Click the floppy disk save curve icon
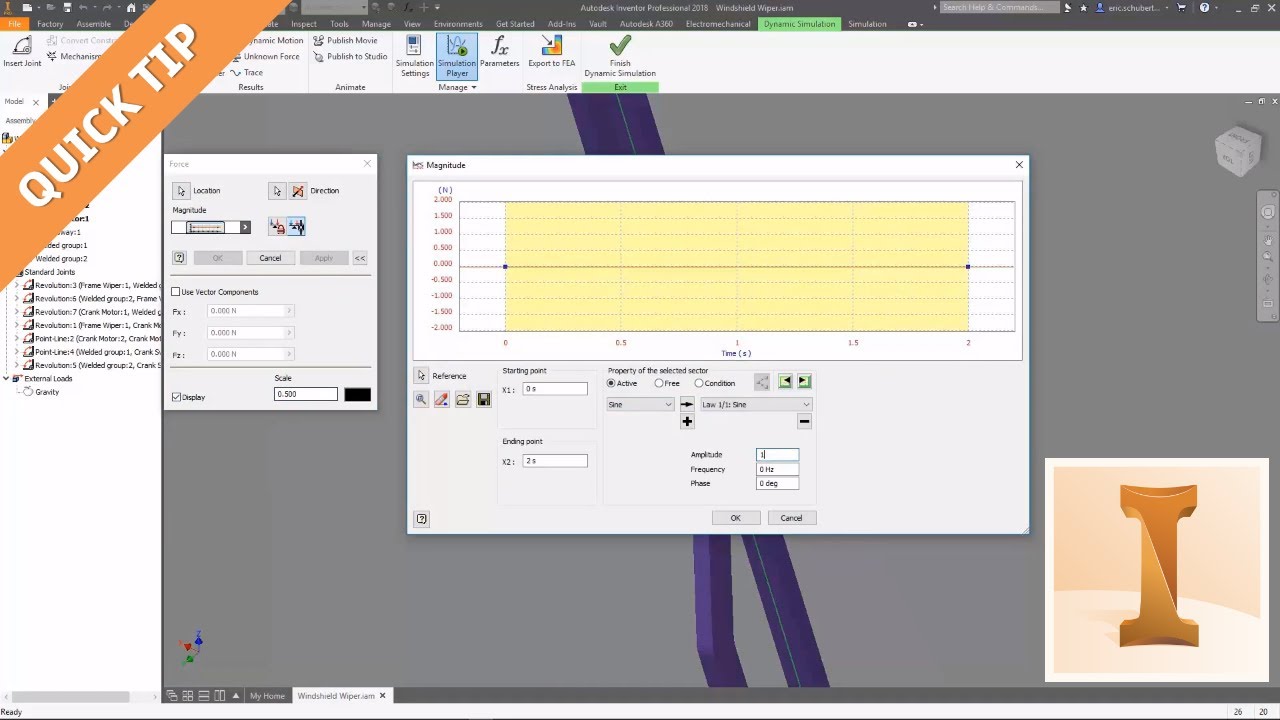Viewport: 1280px width, 720px height. coord(484,399)
